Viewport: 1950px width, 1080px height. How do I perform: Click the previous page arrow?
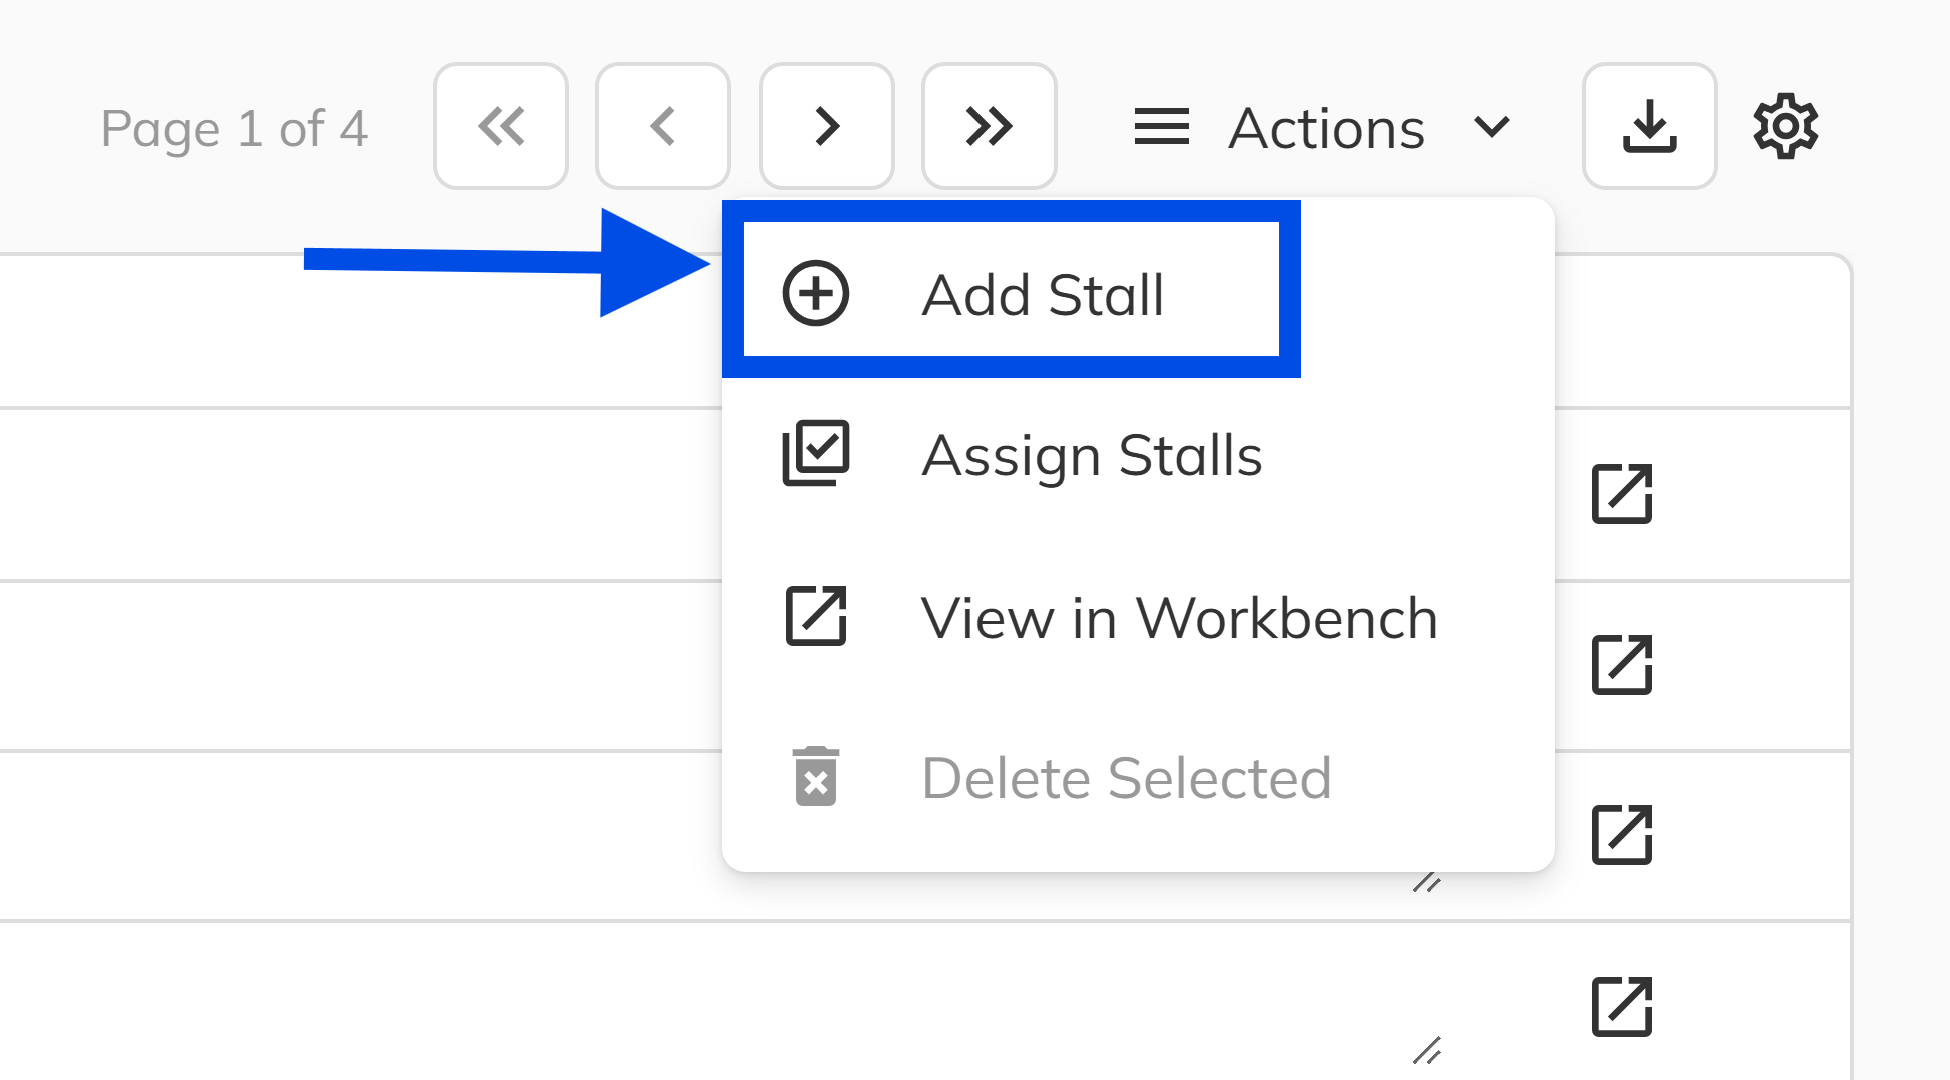pos(663,126)
